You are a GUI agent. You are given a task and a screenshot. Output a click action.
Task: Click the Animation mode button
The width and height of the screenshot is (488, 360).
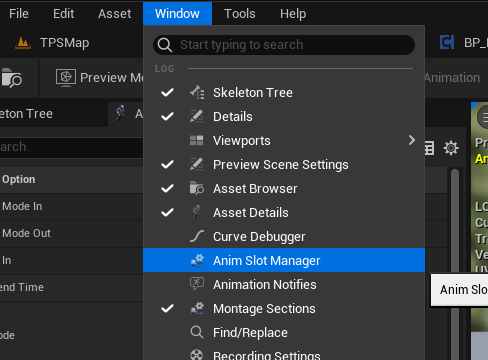coord(452,78)
